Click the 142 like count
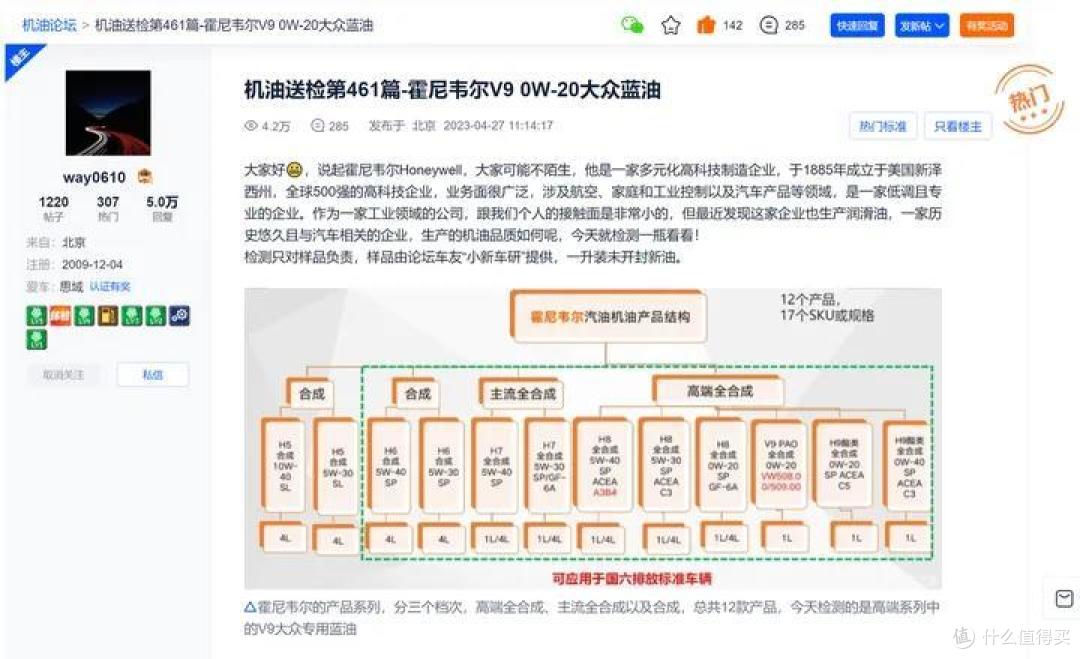The image size is (1080, 659). coord(733,25)
